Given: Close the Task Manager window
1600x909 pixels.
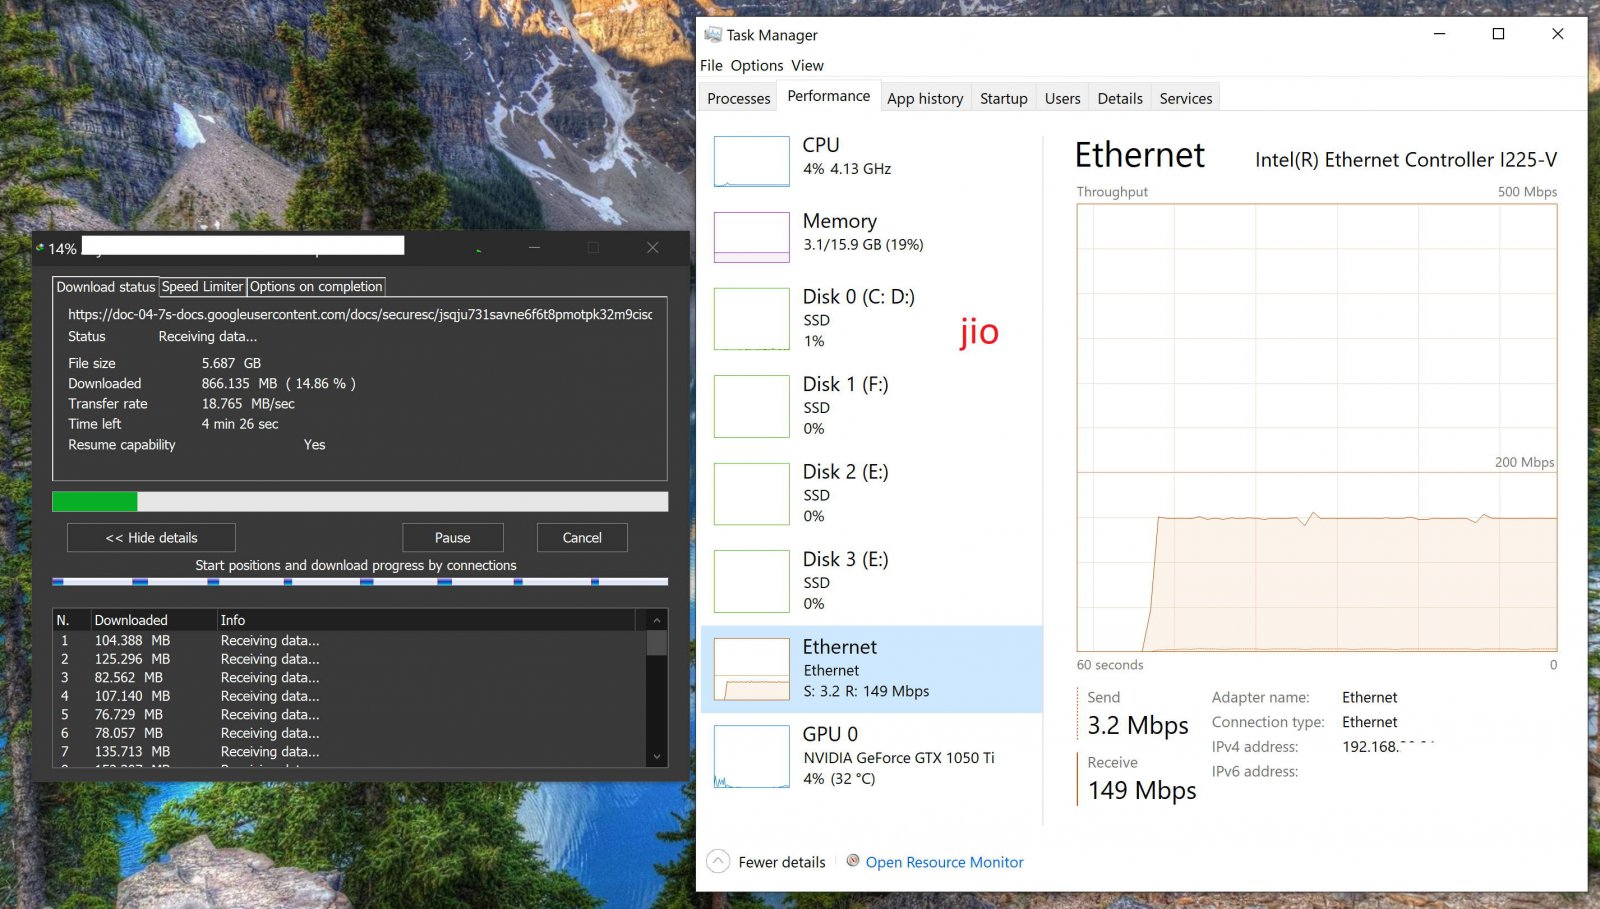Looking at the screenshot, I should 1557,34.
